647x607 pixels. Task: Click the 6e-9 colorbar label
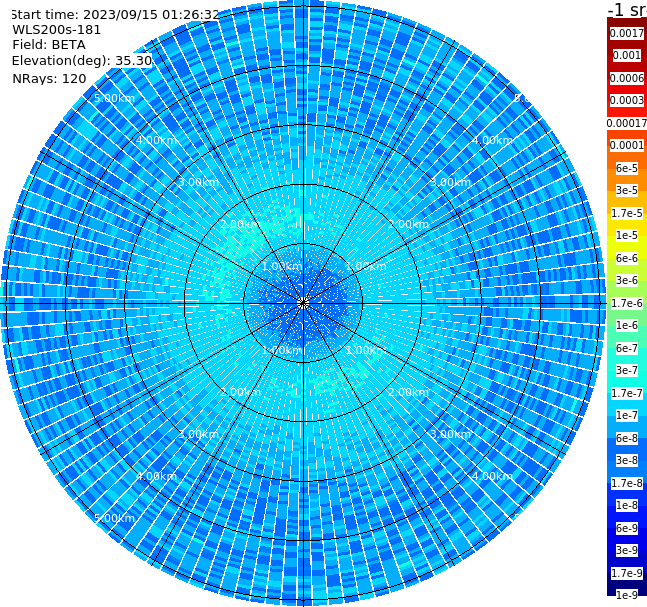627,528
